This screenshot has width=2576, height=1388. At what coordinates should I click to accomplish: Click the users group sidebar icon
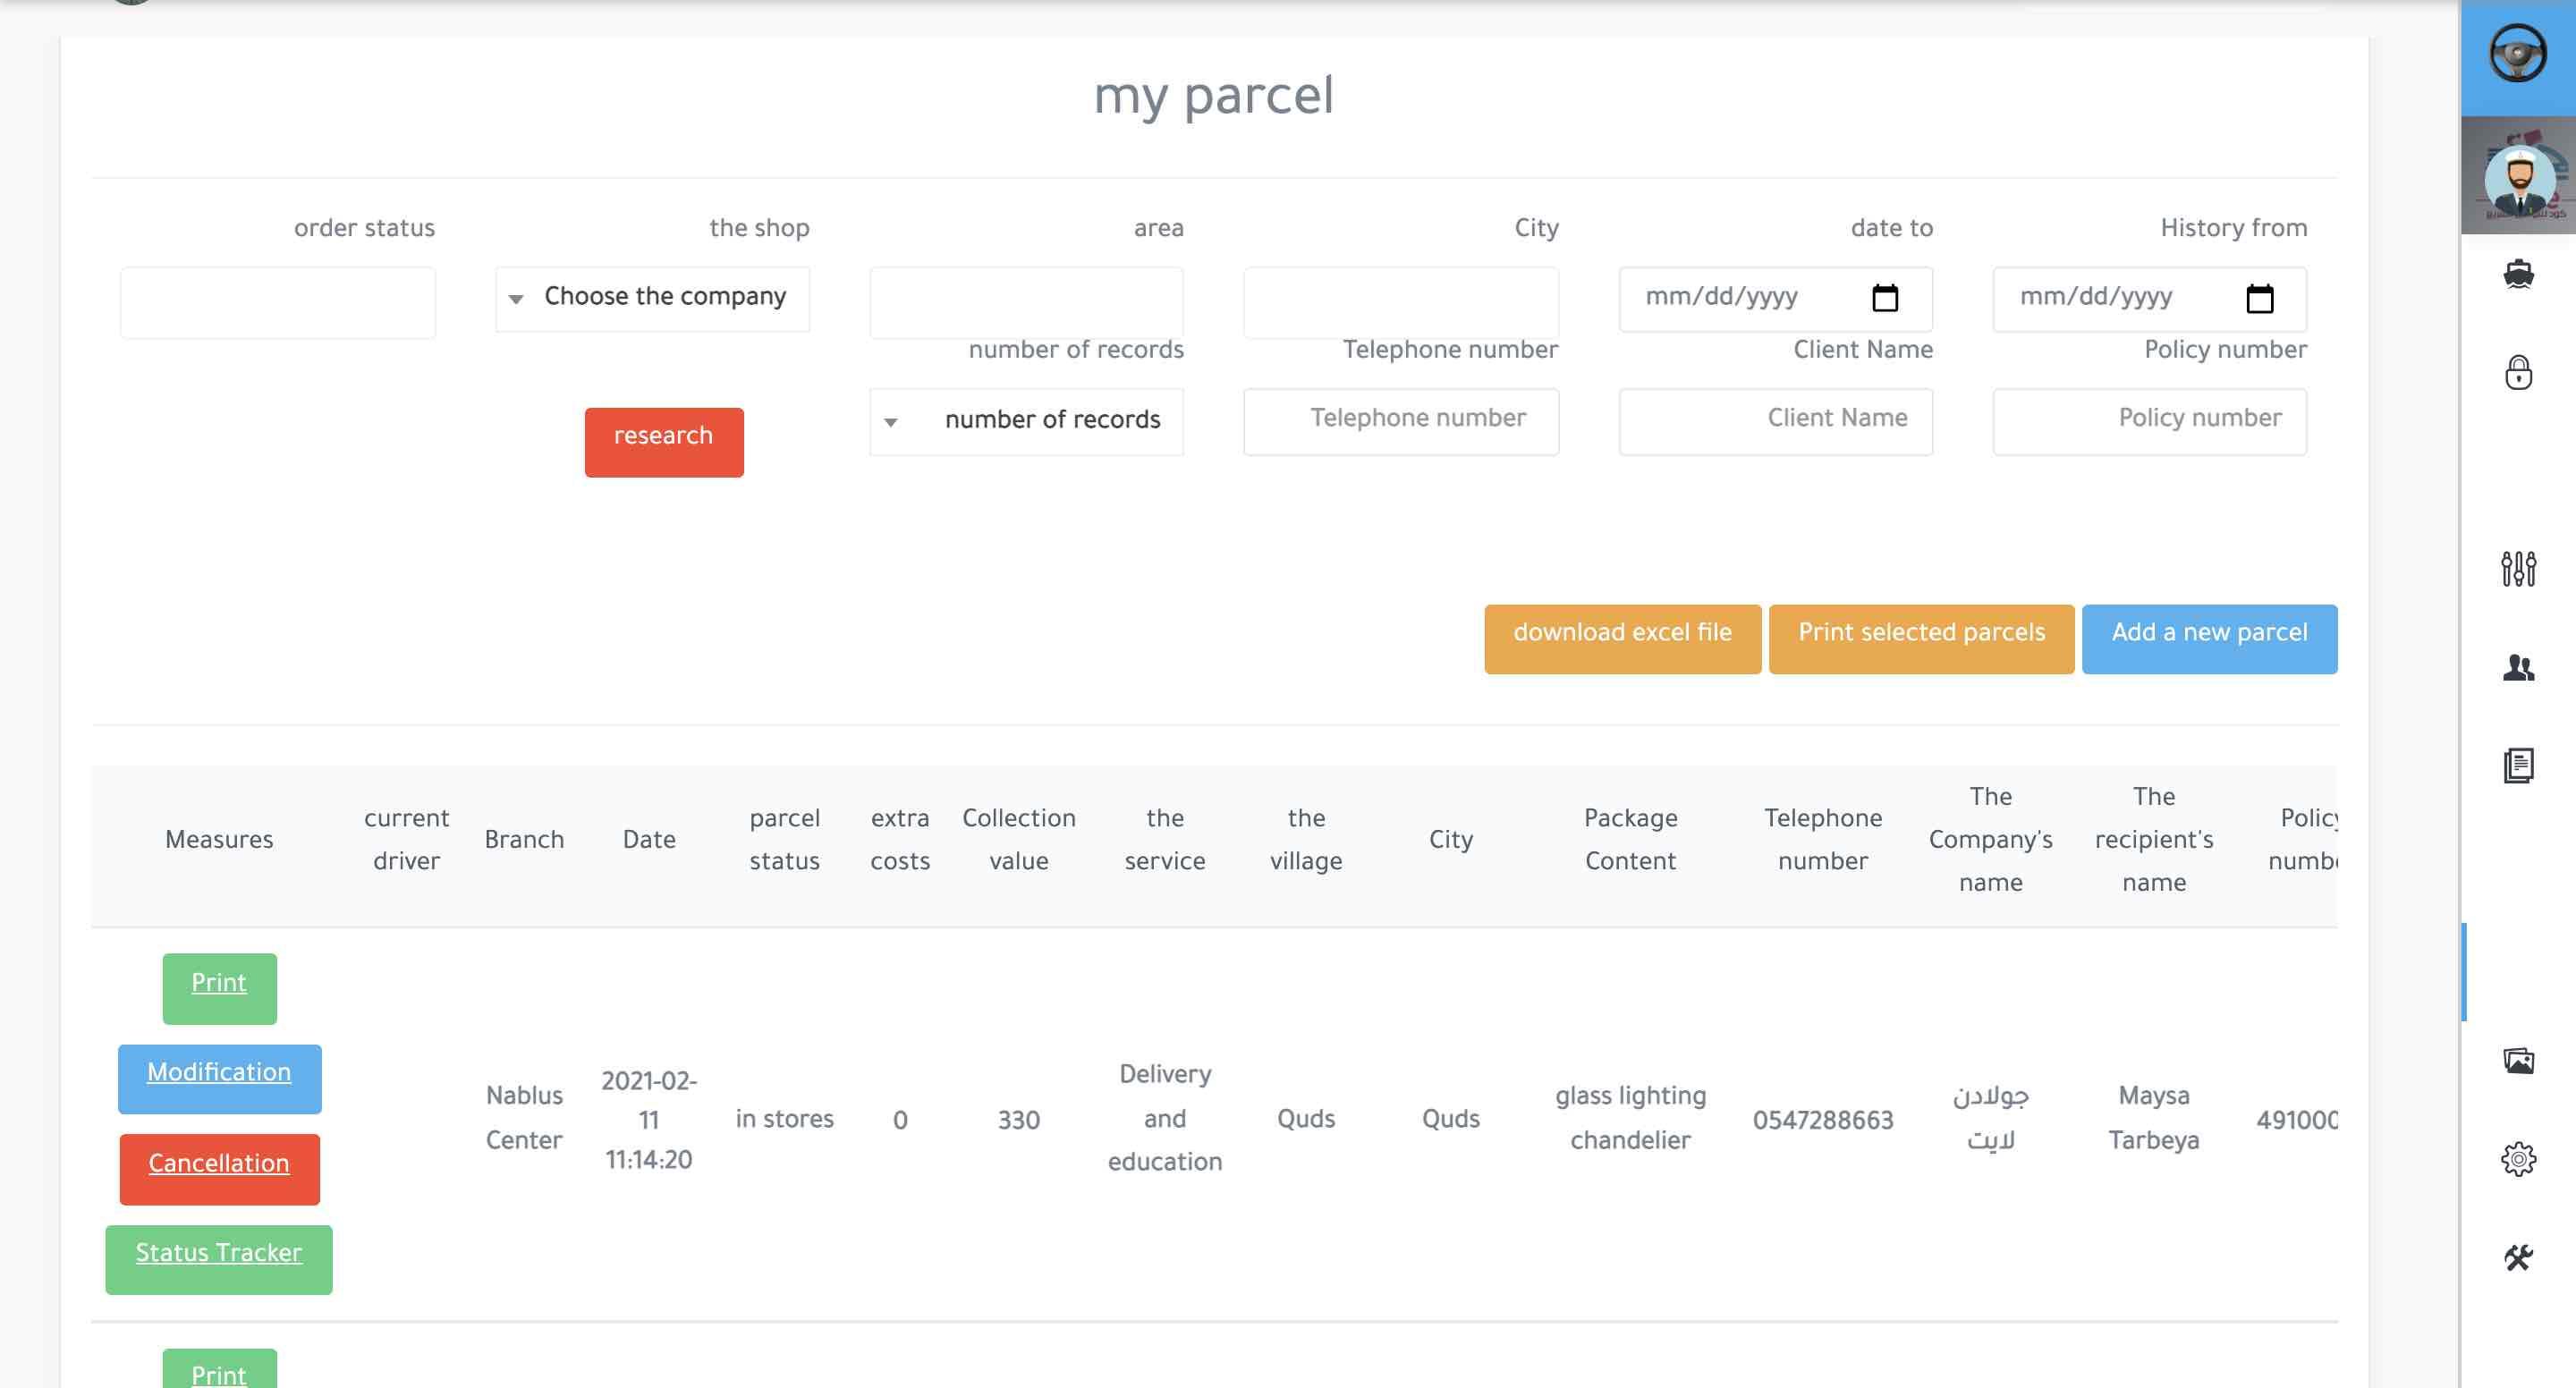tap(2518, 667)
